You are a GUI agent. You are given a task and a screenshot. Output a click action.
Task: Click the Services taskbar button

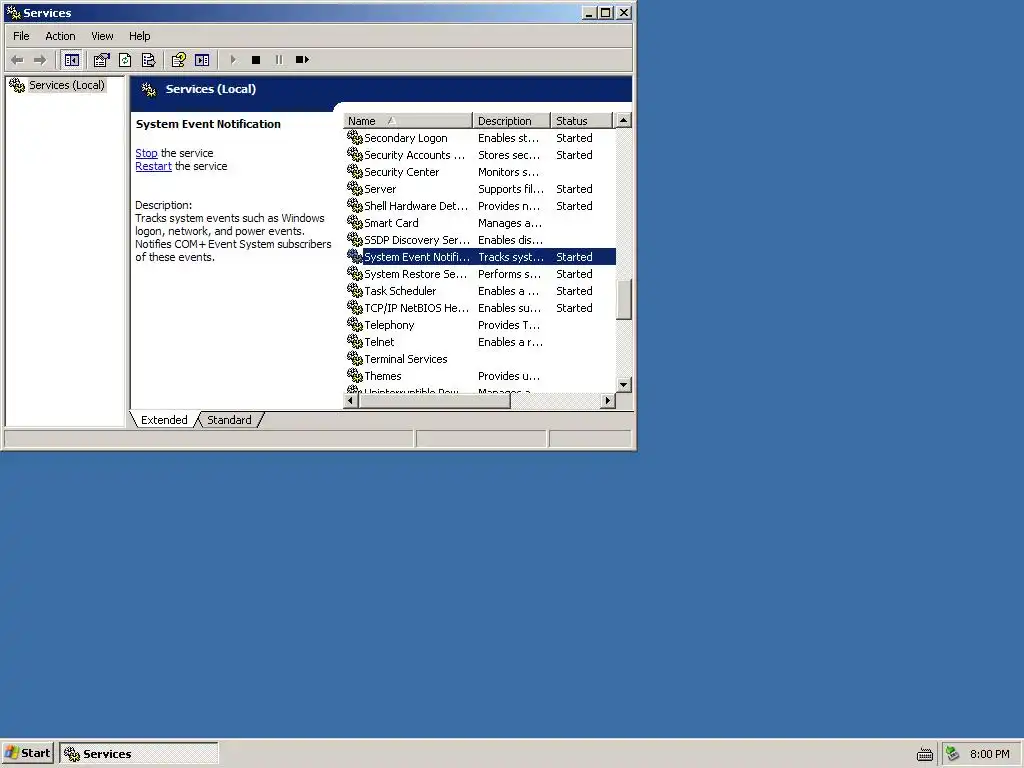tap(138, 754)
